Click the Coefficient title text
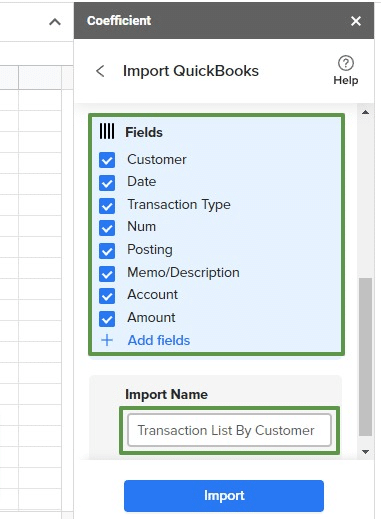This screenshot has height=519, width=381. pos(119,21)
